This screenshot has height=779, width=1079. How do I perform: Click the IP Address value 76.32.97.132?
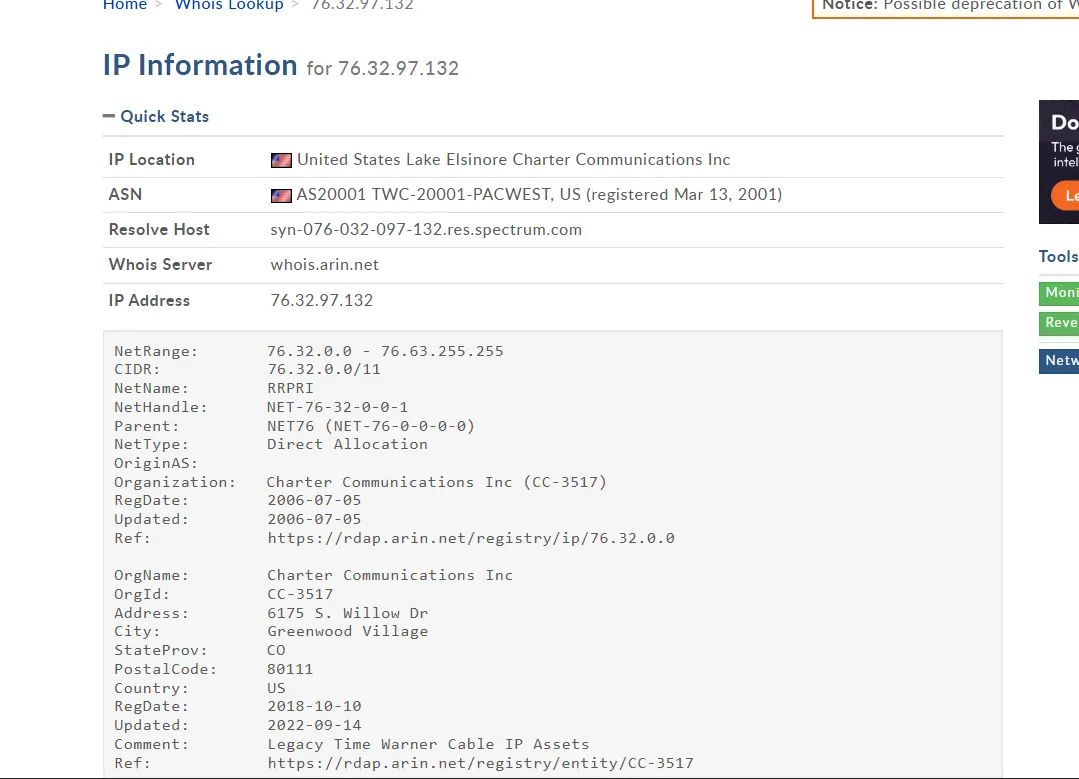(x=321, y=301)
